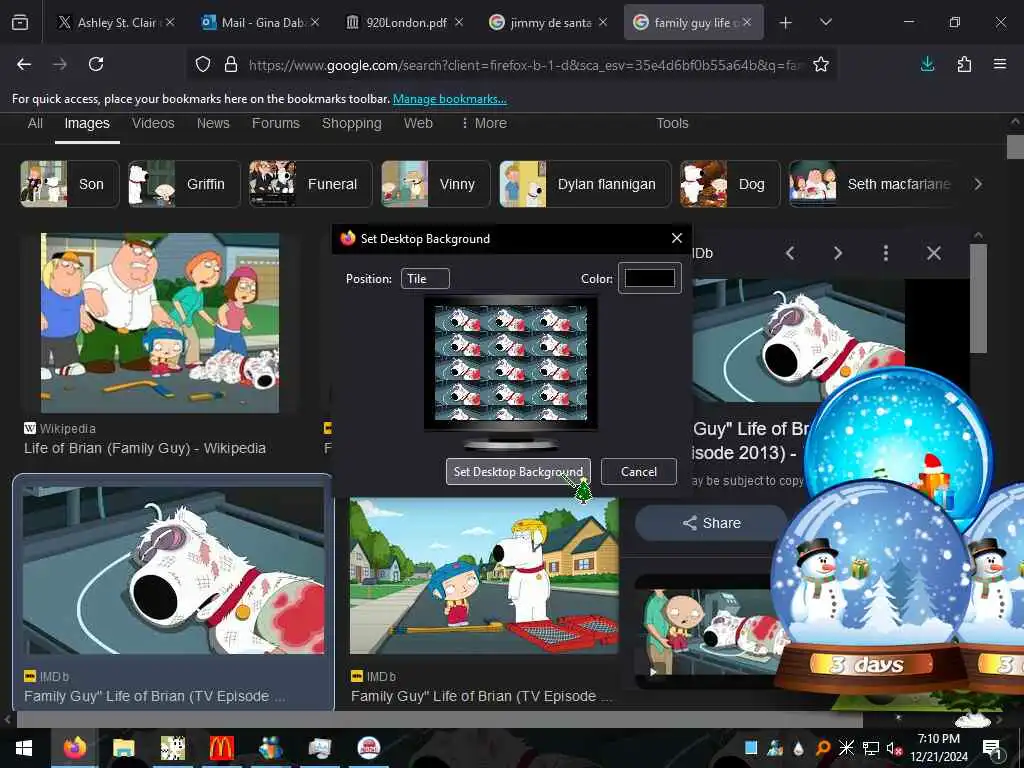This screenshot has height=768, width=1024.
Task: Click the Firefox View icon in tab bar
Action: [20, 23]
